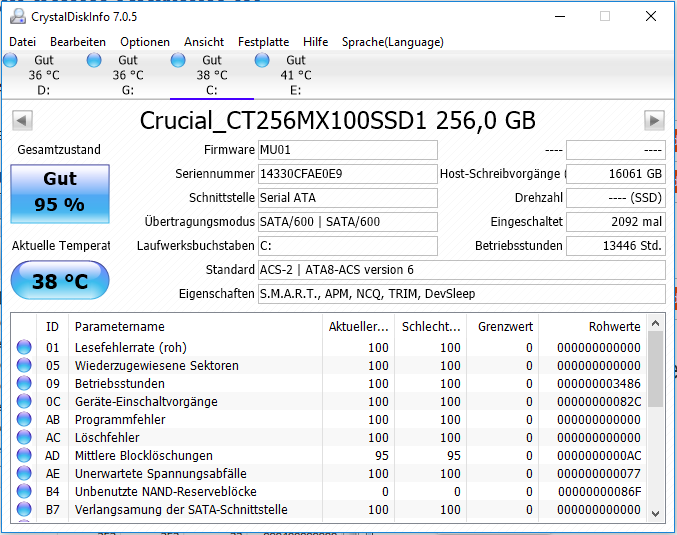This screenshot has height=535, width=677.
Task: Click status dot for Verlangsamung der SATA-Schnittstelle
Action: [24, 509]
